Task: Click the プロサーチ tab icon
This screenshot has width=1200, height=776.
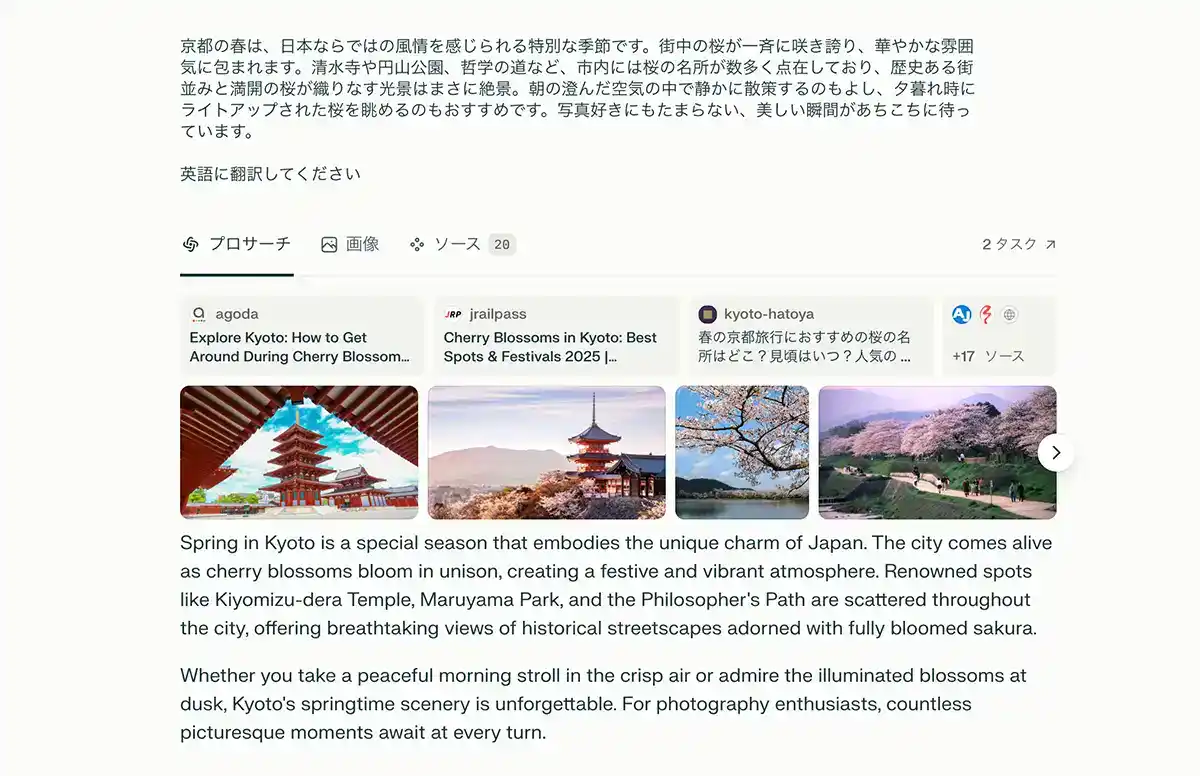Action: tap(191, 244)
